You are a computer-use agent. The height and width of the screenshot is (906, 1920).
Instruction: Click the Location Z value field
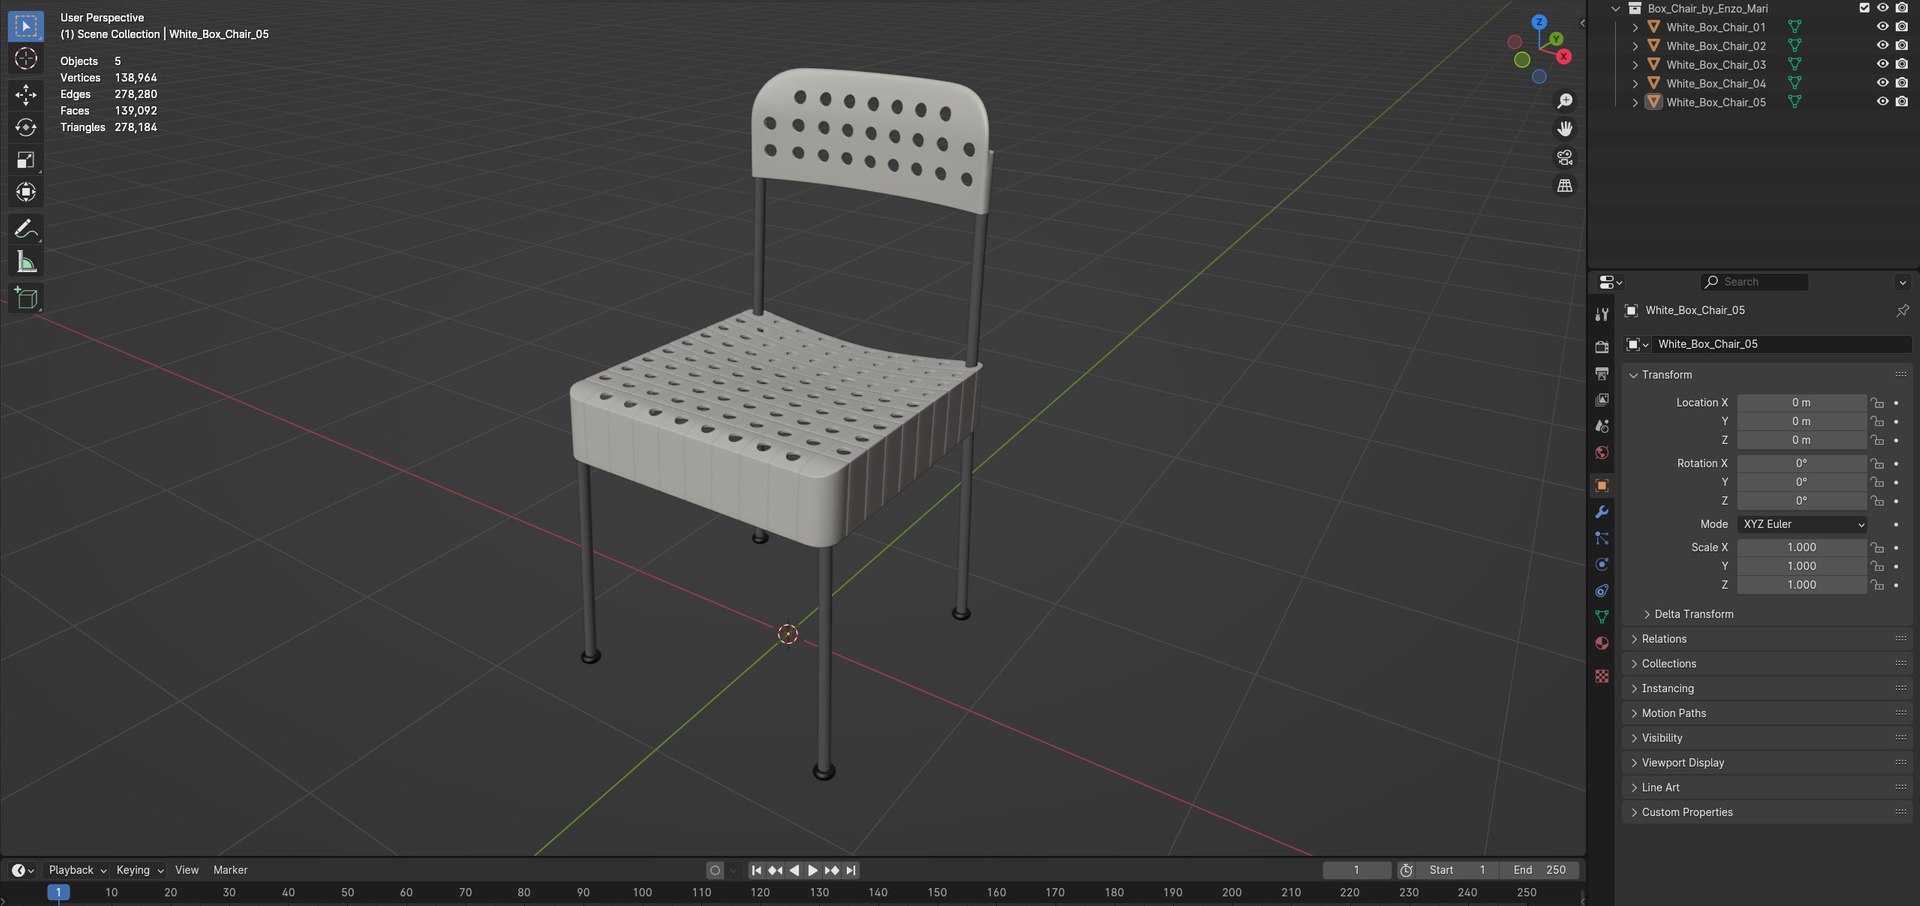tap(1802, 440)
